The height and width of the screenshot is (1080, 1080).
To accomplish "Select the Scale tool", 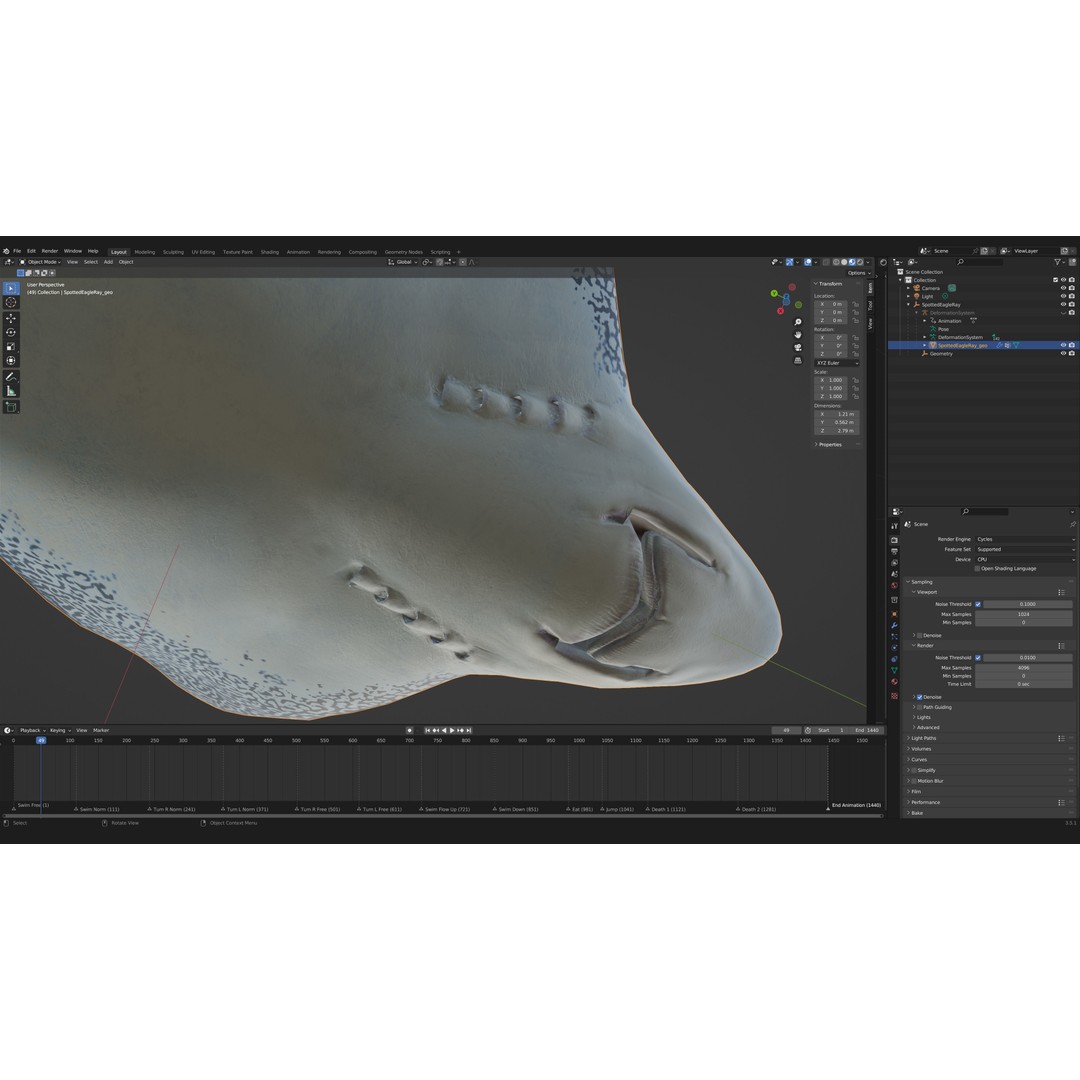I will point(11,346).
